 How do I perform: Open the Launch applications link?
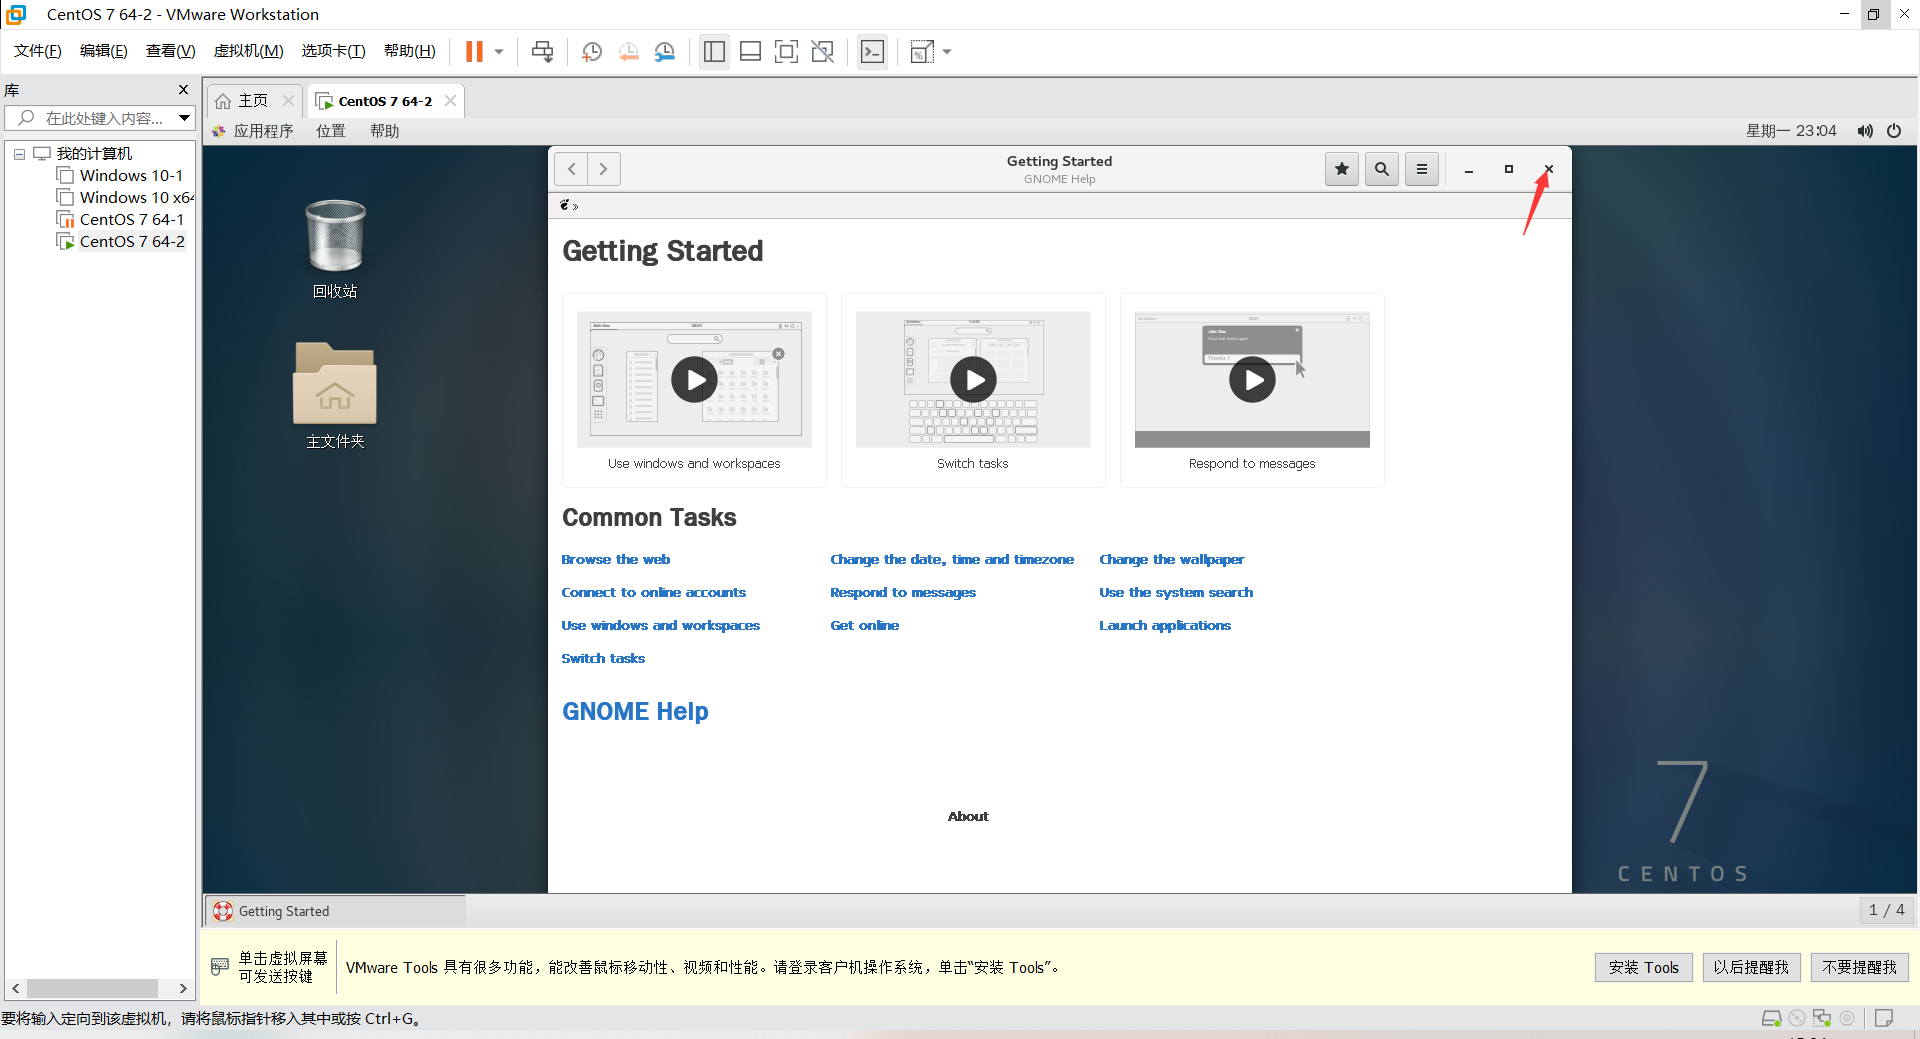1165,626
